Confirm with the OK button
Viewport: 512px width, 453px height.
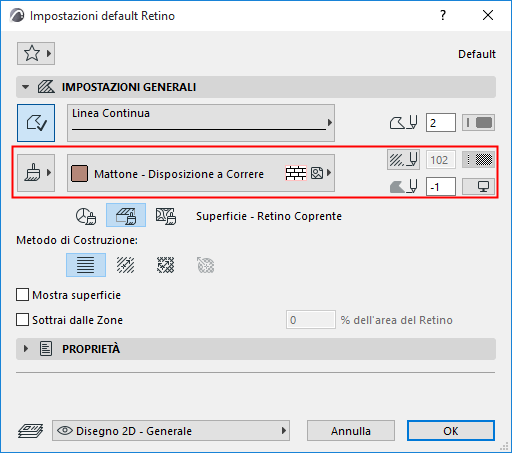451,431
